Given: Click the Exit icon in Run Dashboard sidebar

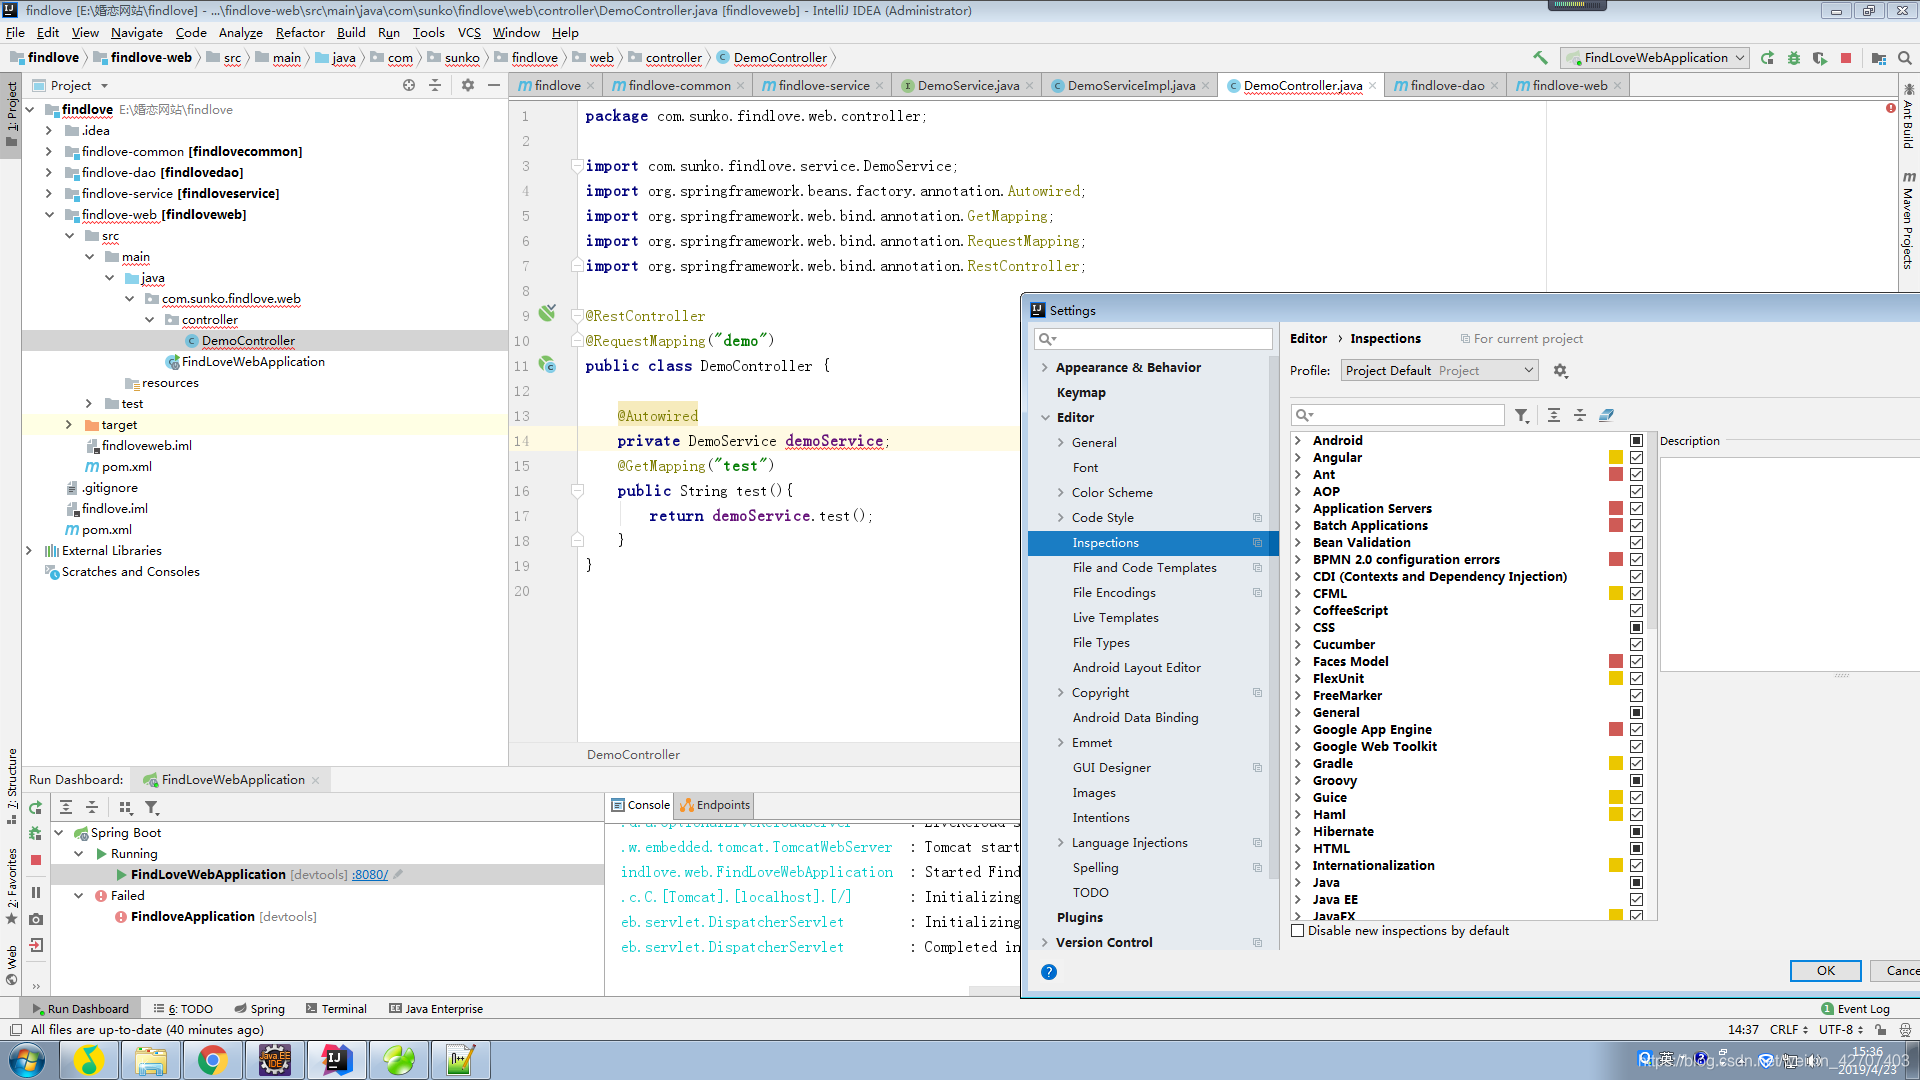Looking at the screenshot, I should 36,945.
